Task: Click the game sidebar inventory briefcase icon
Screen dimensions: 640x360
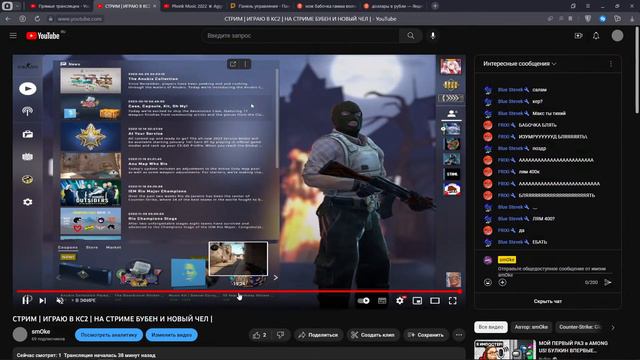Action: 27,134
